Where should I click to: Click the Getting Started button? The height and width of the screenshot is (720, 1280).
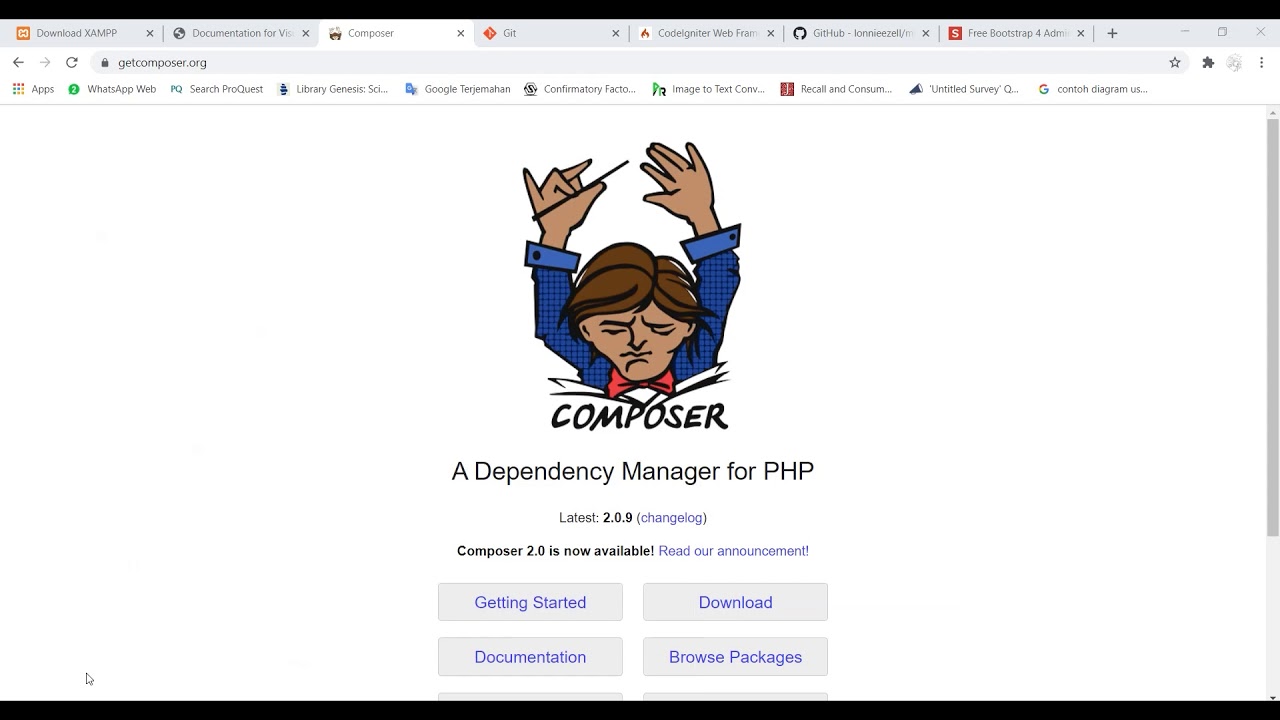530,602
